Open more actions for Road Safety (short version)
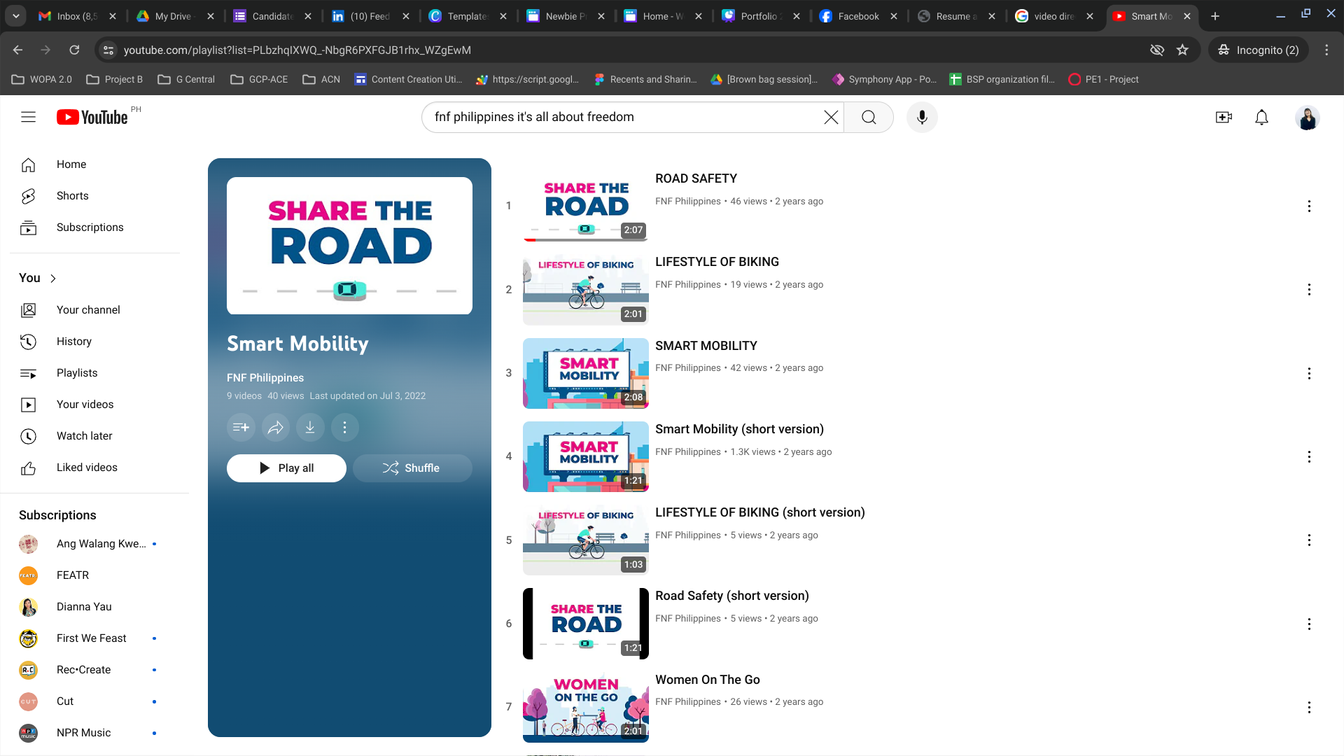 pos(1309,624)
